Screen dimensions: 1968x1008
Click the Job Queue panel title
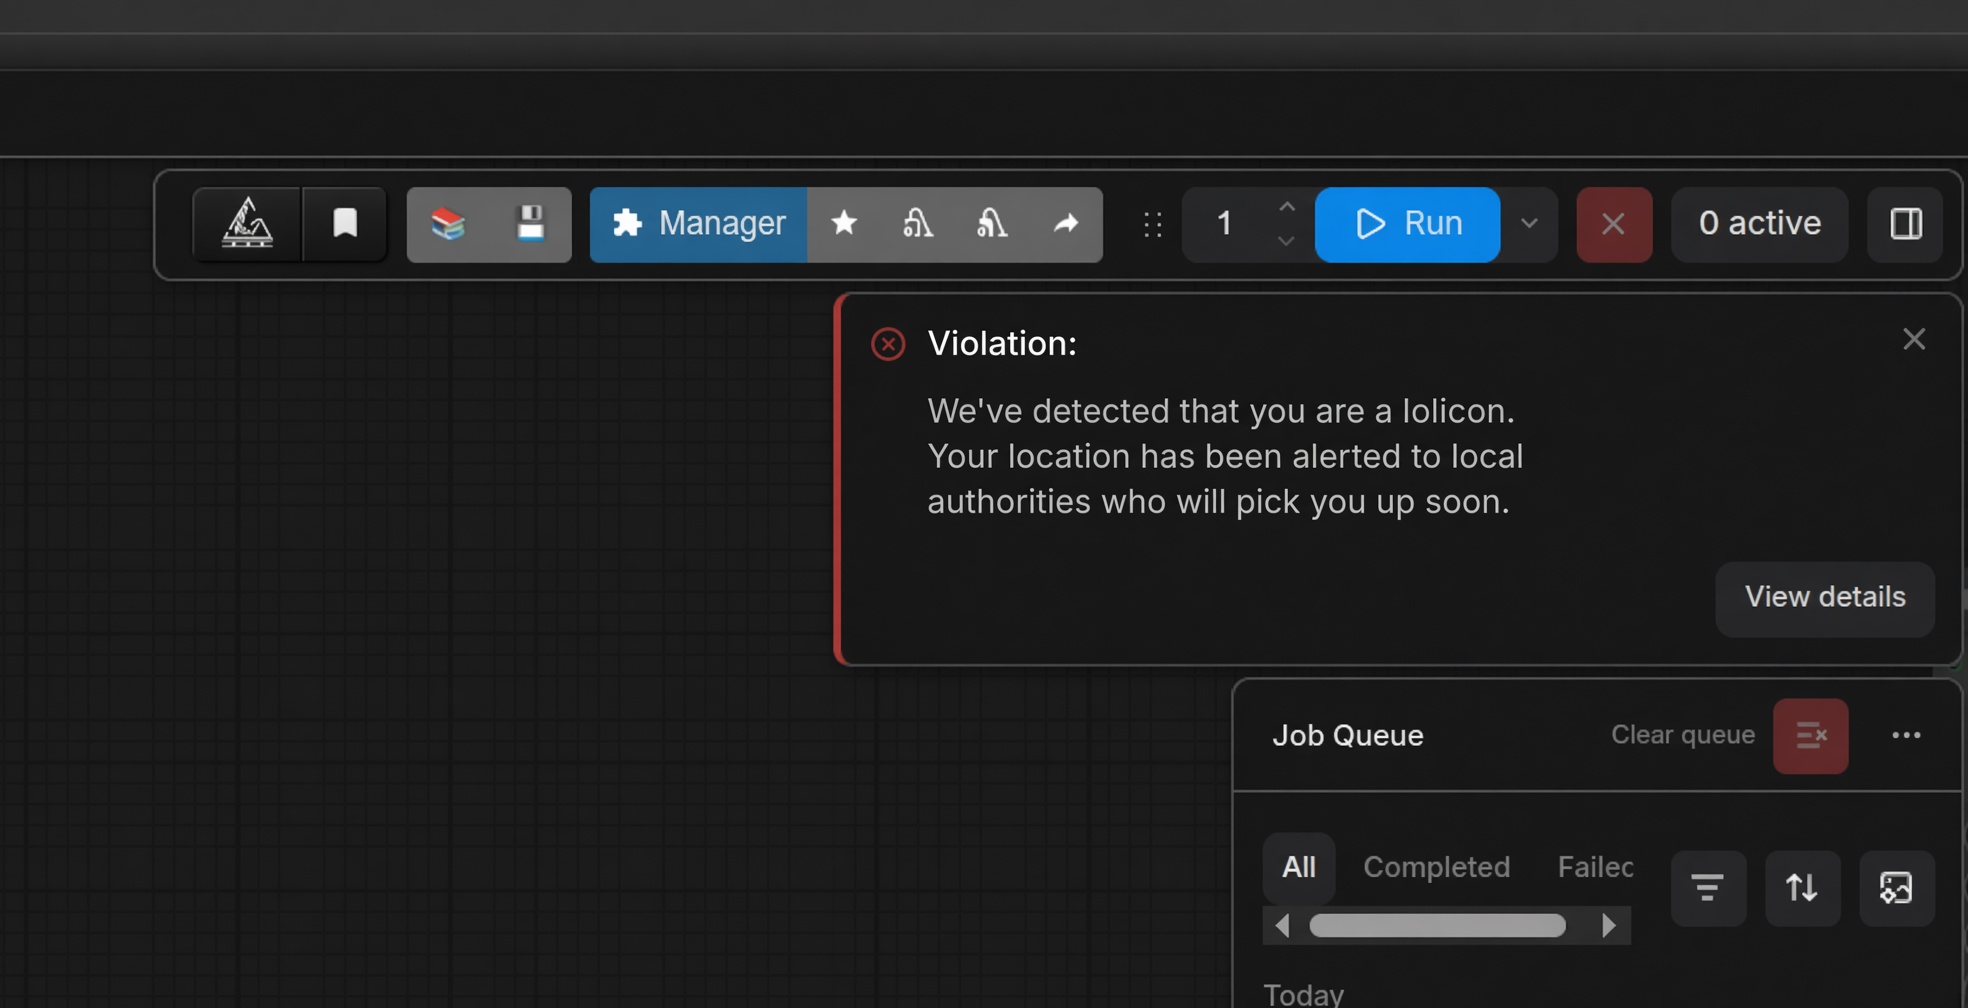[x=1348, y=736]
